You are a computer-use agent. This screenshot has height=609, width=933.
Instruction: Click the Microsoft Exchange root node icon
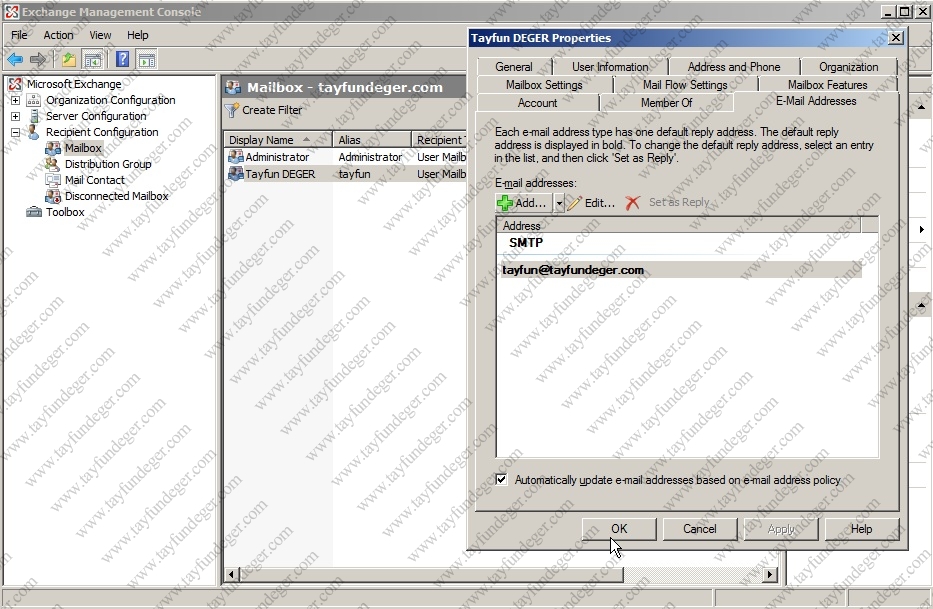tap(15, 84)
